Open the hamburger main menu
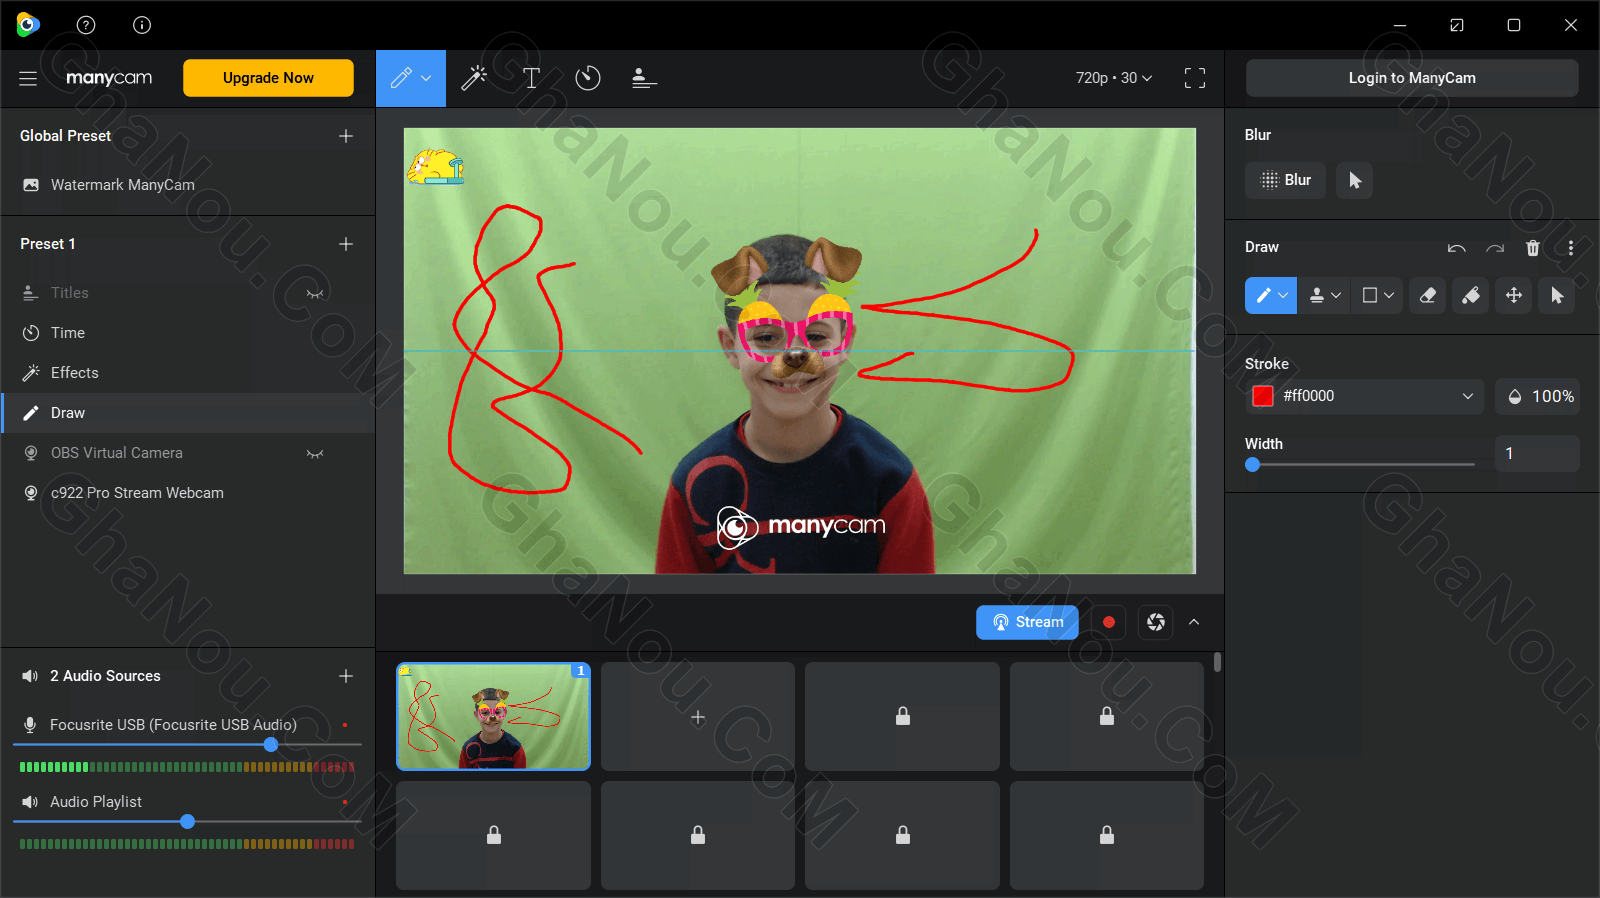This screenshot has width=1600, height=898. coord(28,78)
